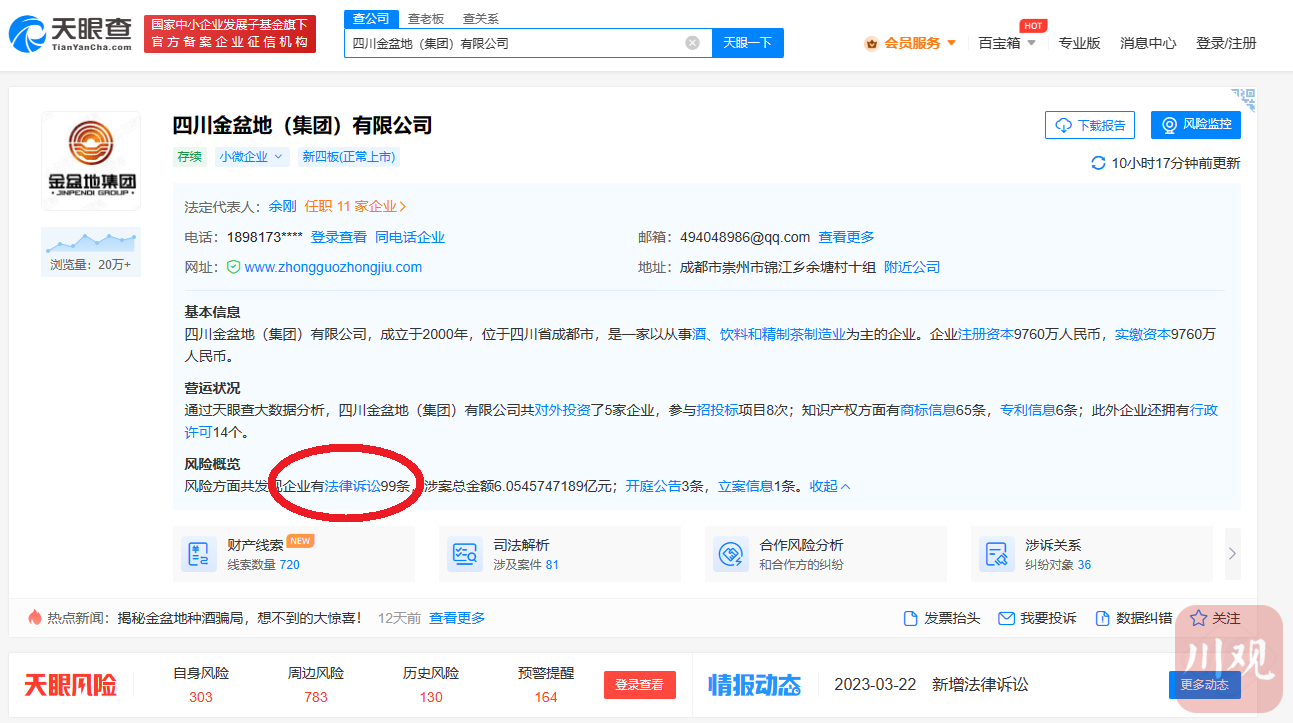Screen dimensions: 1293x723
Task: Open 合作风险分析 card icon
Action: (x=730, y=554)
